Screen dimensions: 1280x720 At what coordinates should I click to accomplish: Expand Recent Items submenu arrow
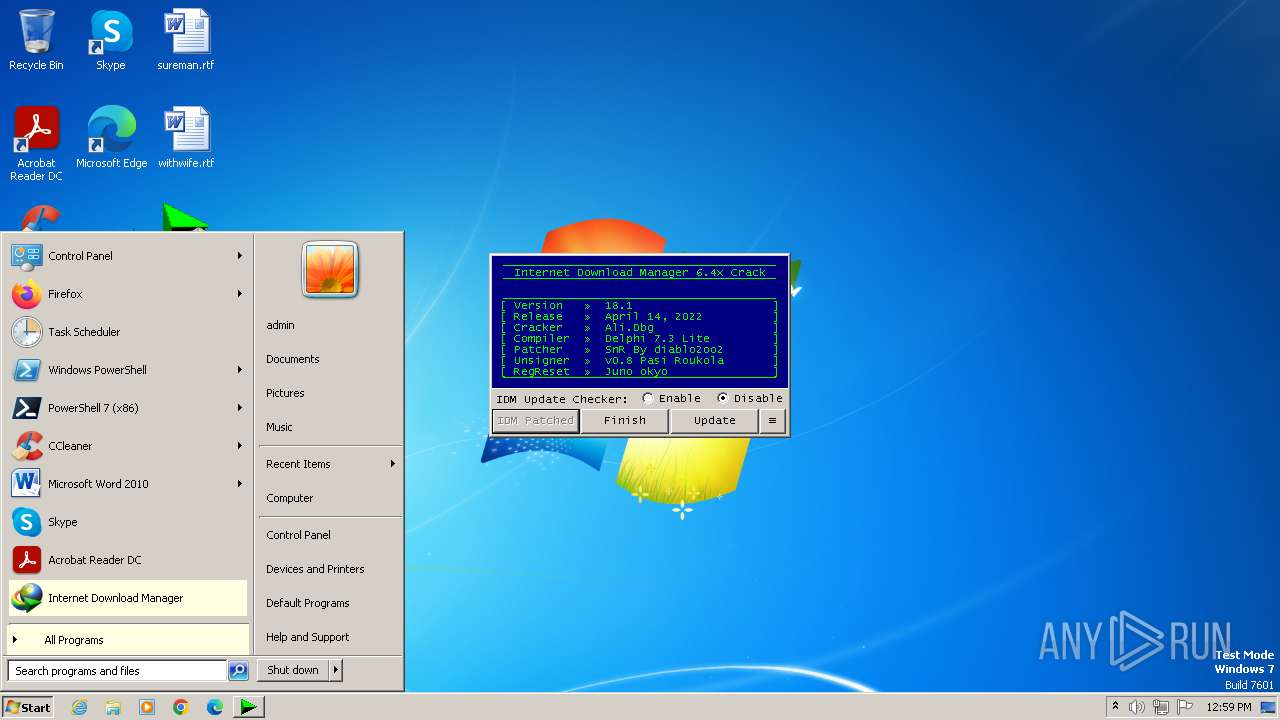[x=393, y=464]
